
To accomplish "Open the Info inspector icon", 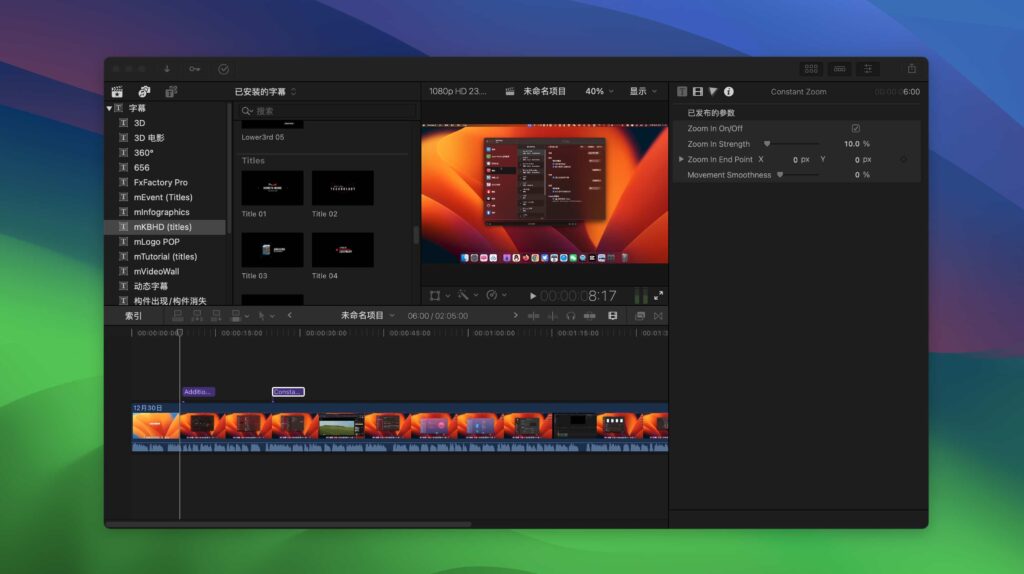I will coord(729,91).
